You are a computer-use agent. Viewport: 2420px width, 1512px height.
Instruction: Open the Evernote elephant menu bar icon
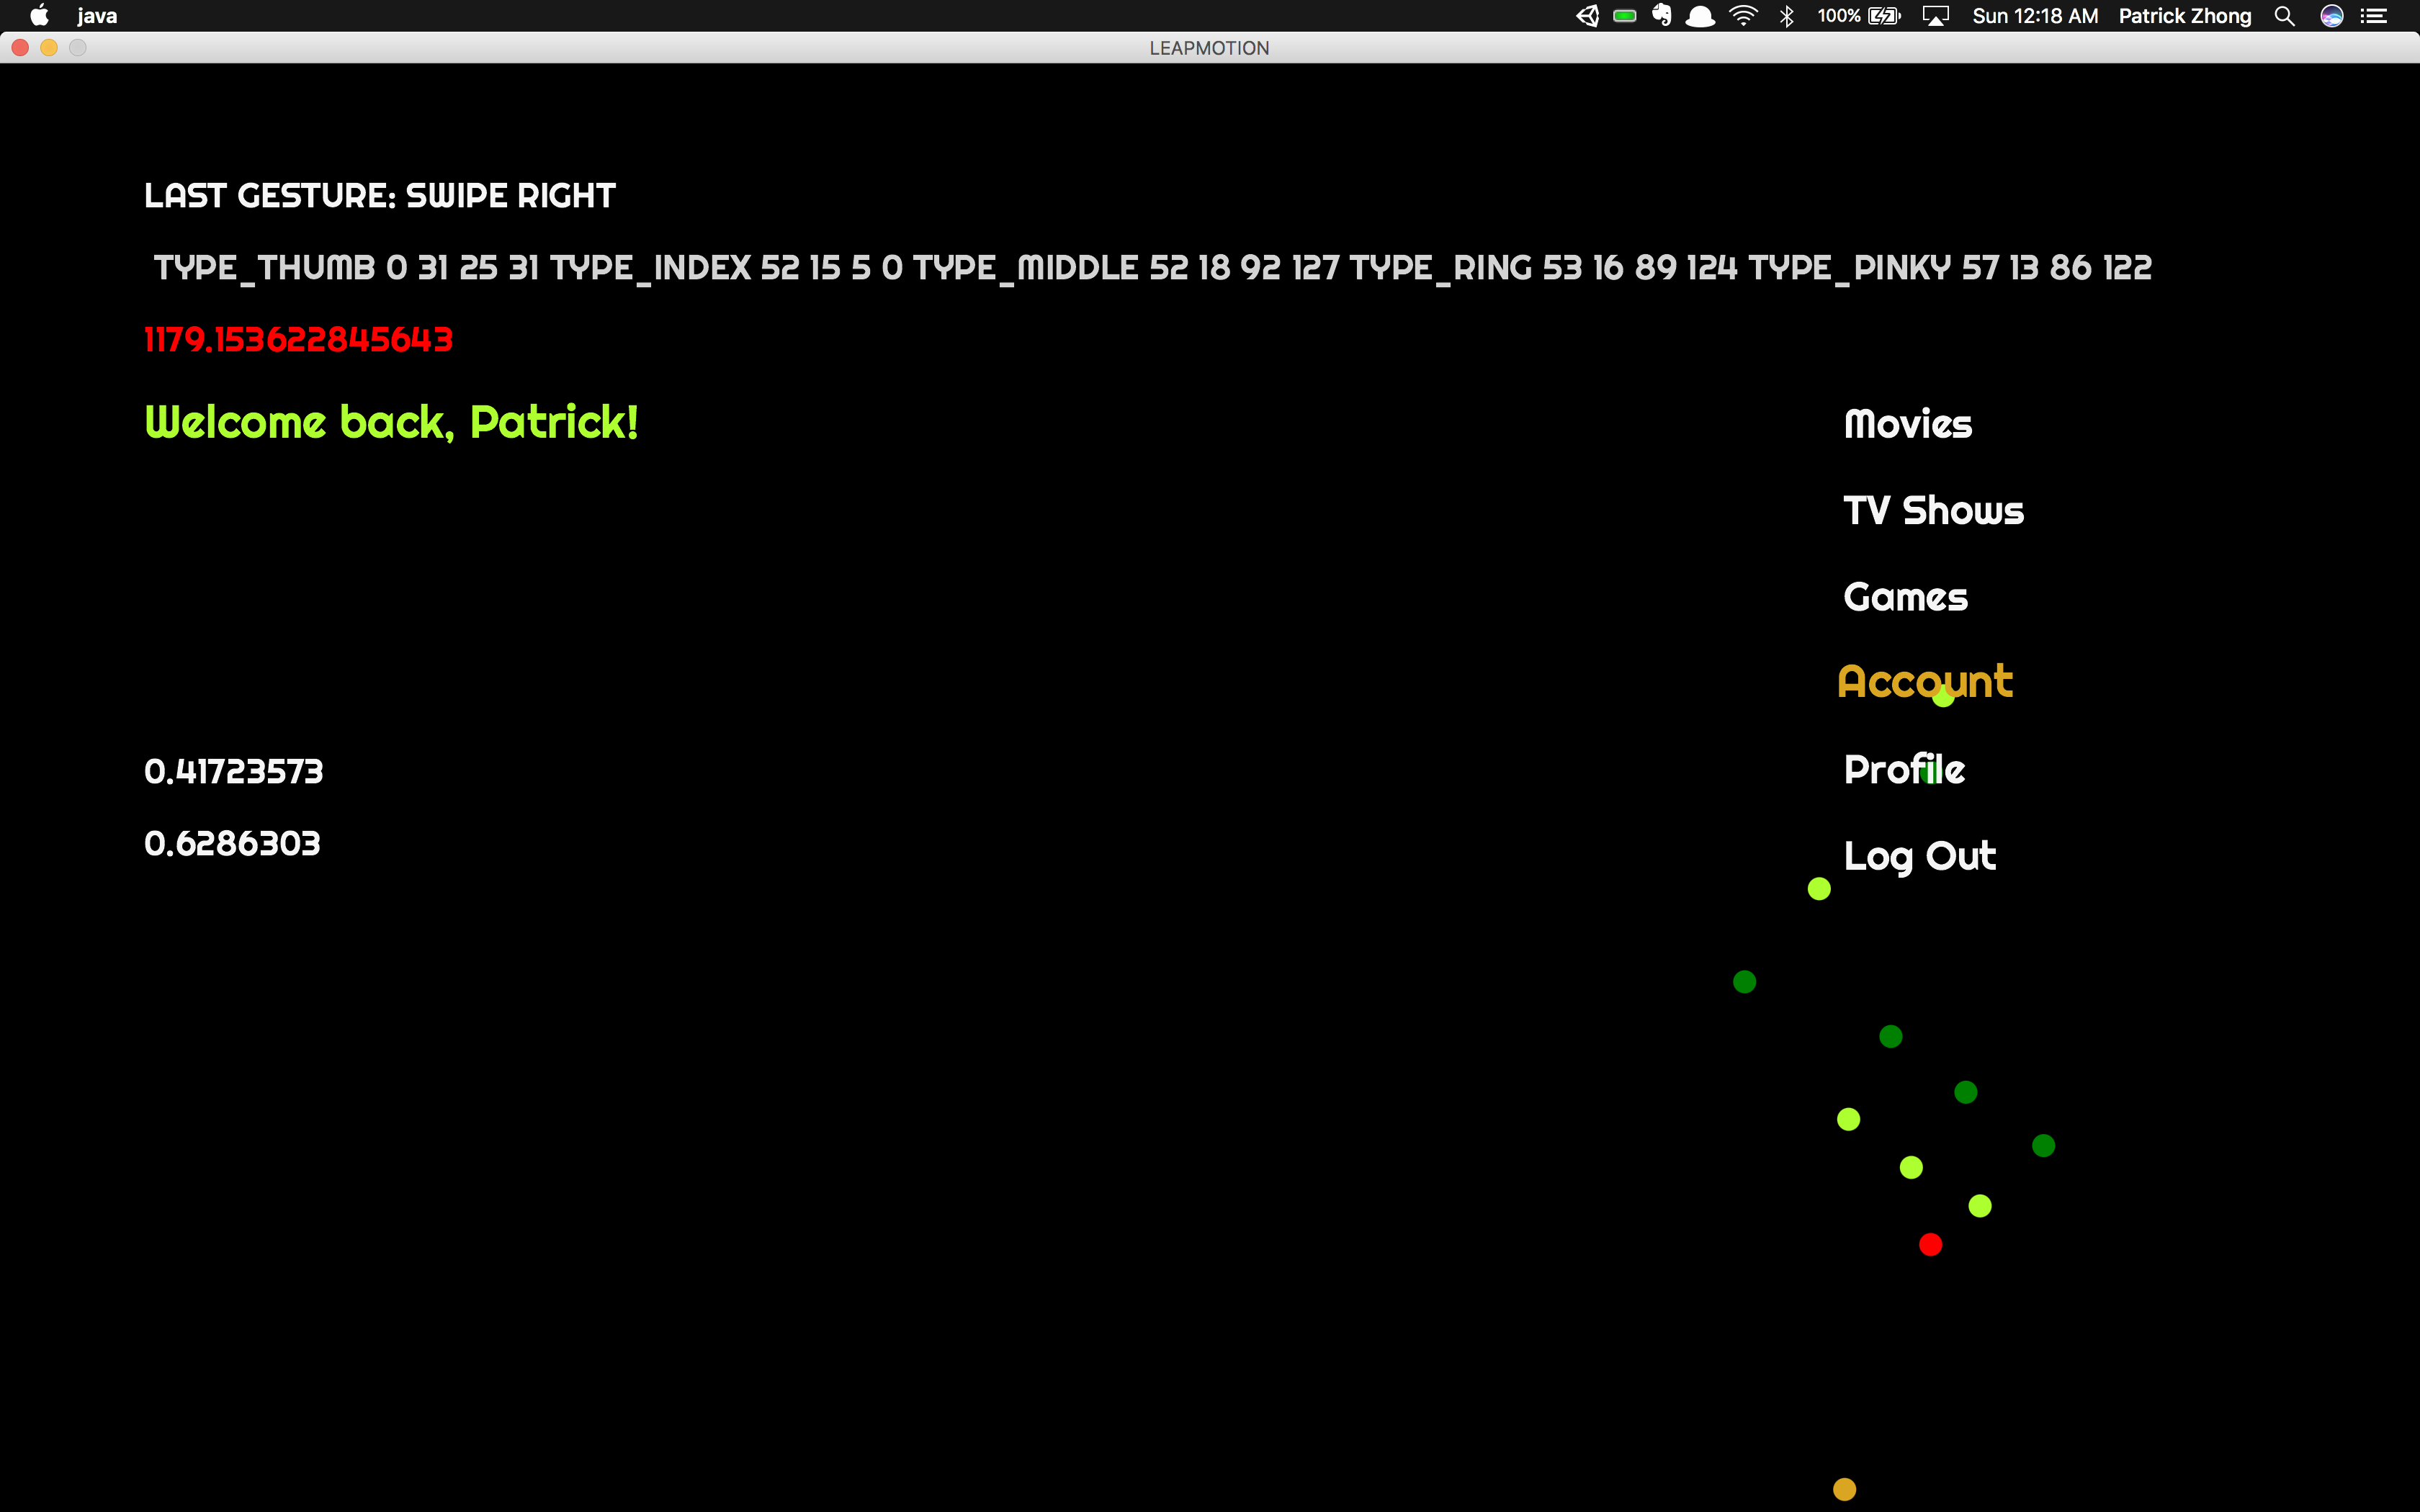pos(1661,16)
